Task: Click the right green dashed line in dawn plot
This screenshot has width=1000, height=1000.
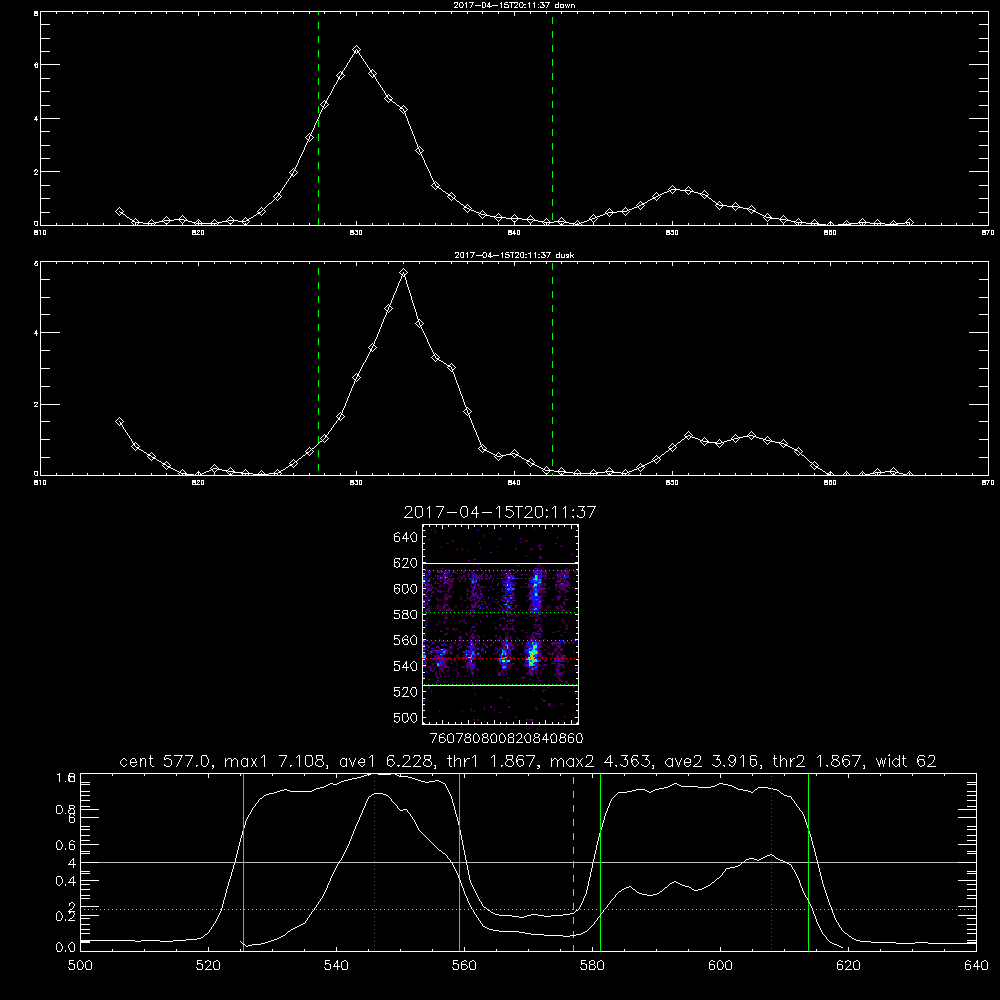Action: [552, 119]
